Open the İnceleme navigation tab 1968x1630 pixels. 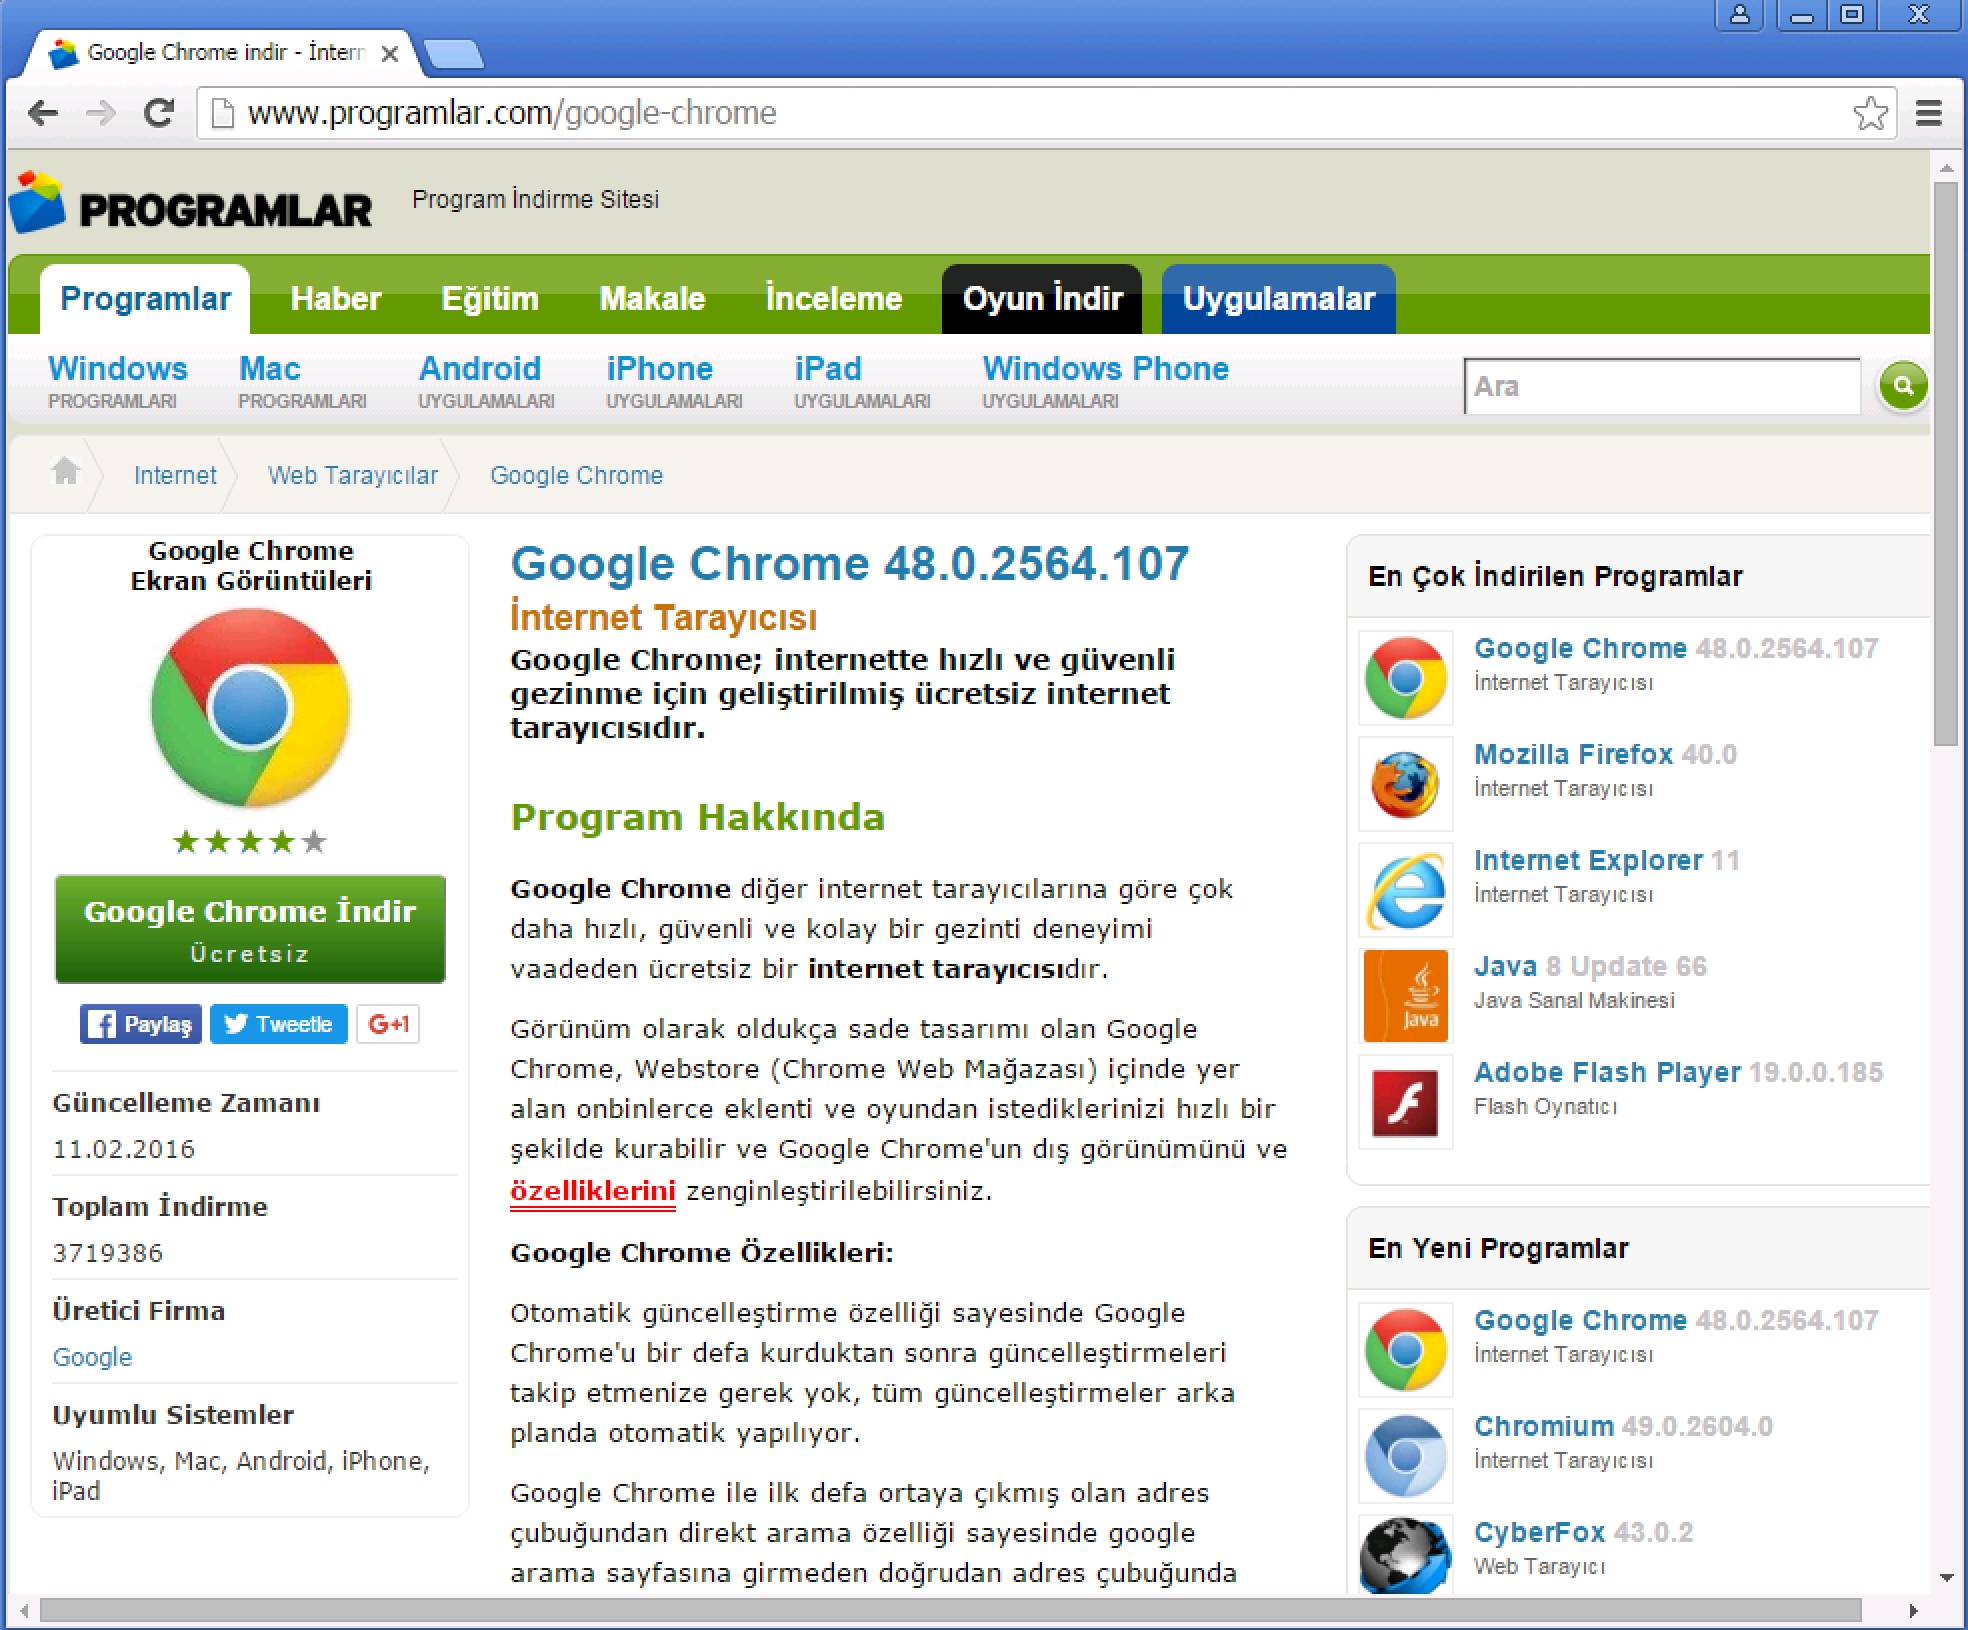tap(834, 298)
